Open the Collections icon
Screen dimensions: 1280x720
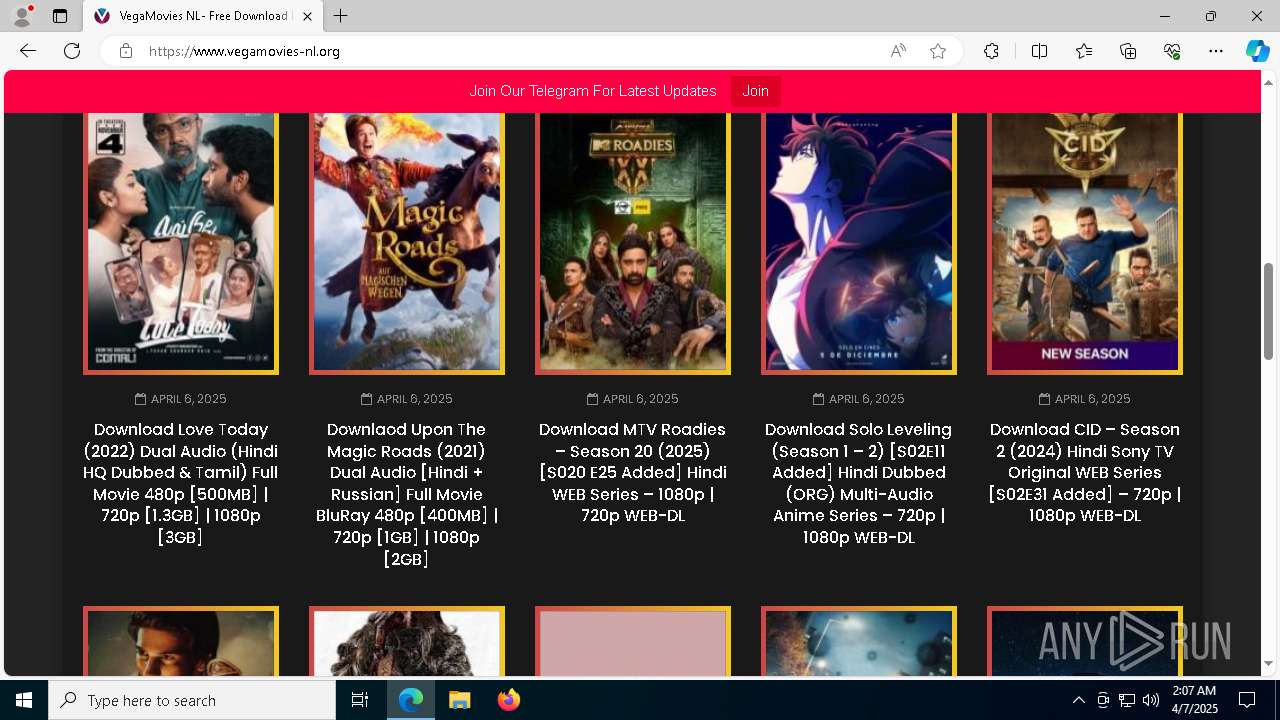[x=1128, y=51]
